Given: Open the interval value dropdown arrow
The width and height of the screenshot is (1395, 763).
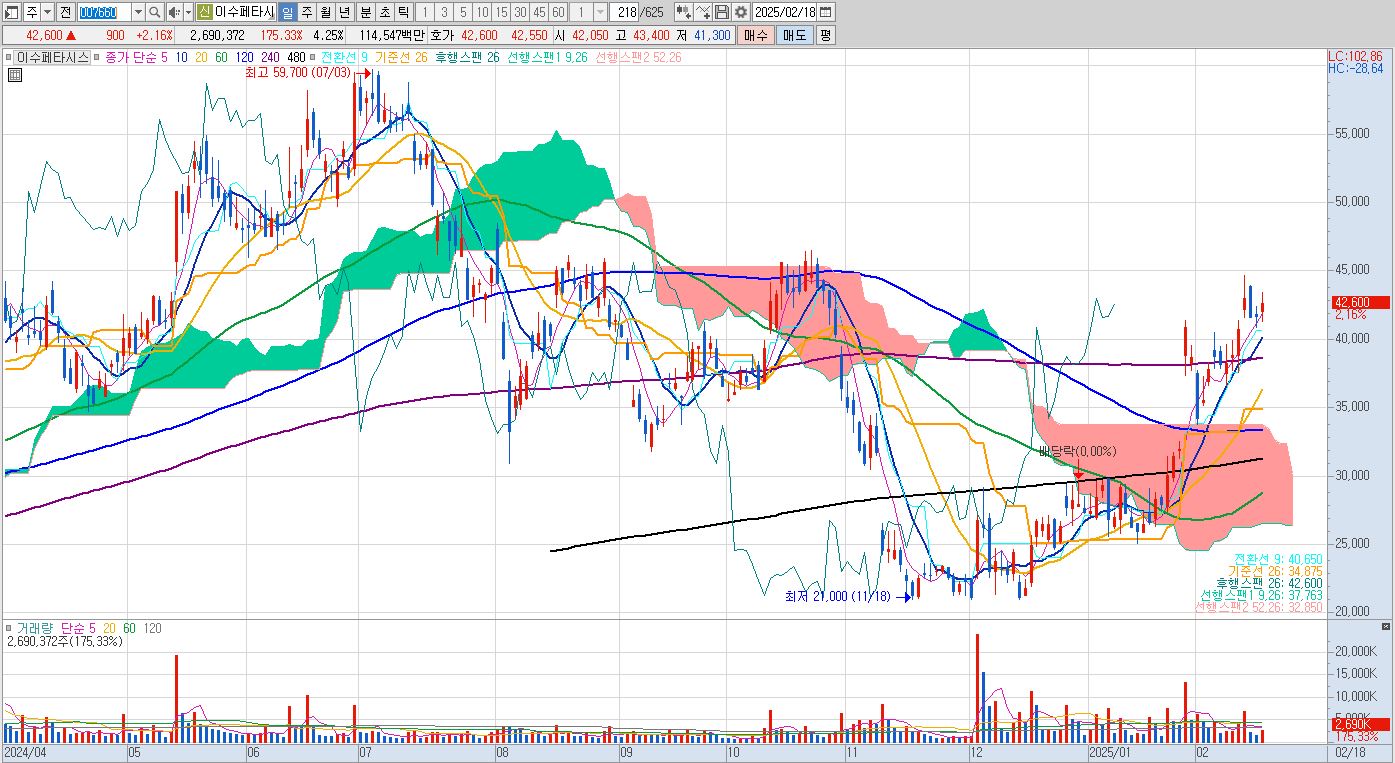Looking at the screenshot, I should [600, 12].
